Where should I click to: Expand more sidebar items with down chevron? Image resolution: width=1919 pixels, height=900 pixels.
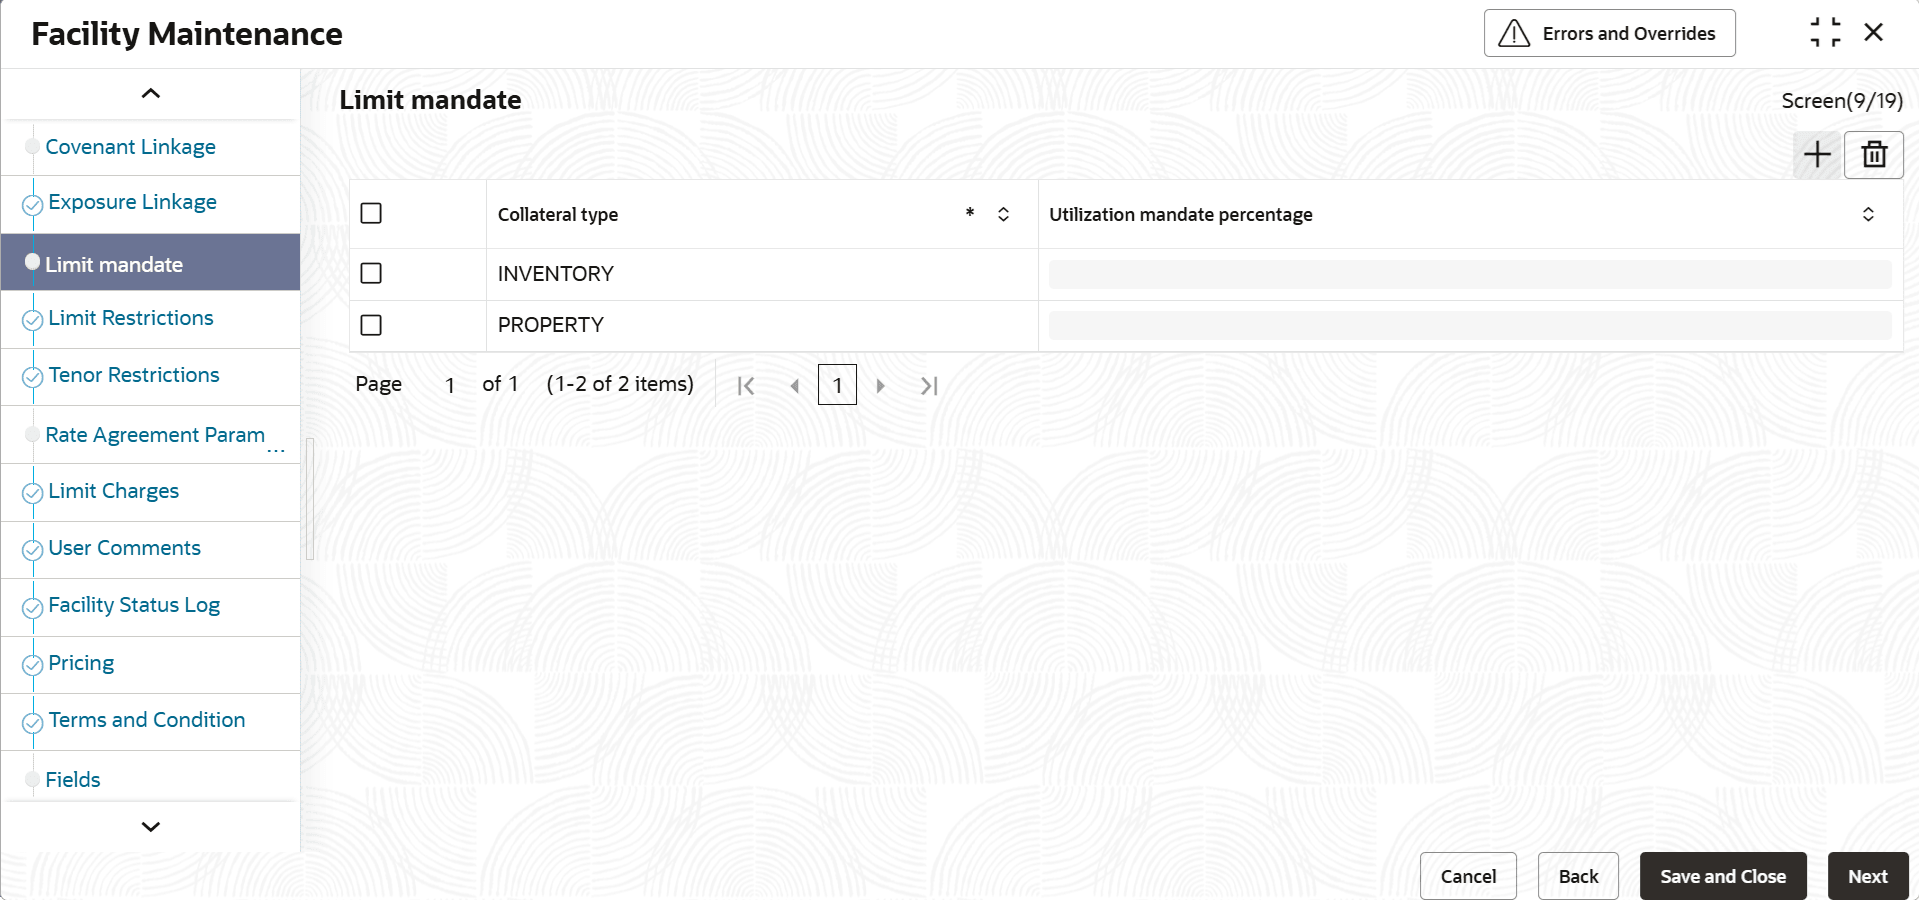pos(150,826)
